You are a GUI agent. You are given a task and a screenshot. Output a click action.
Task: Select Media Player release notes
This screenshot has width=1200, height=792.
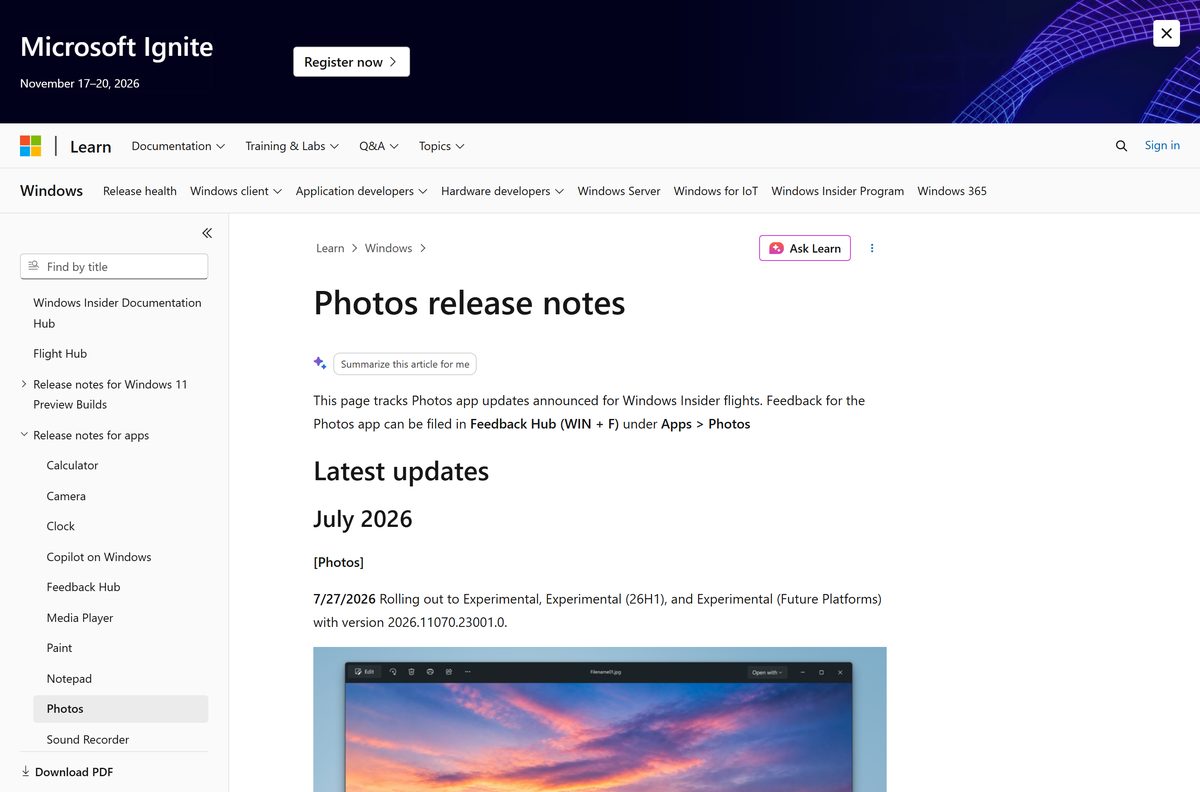coord(80,618)
